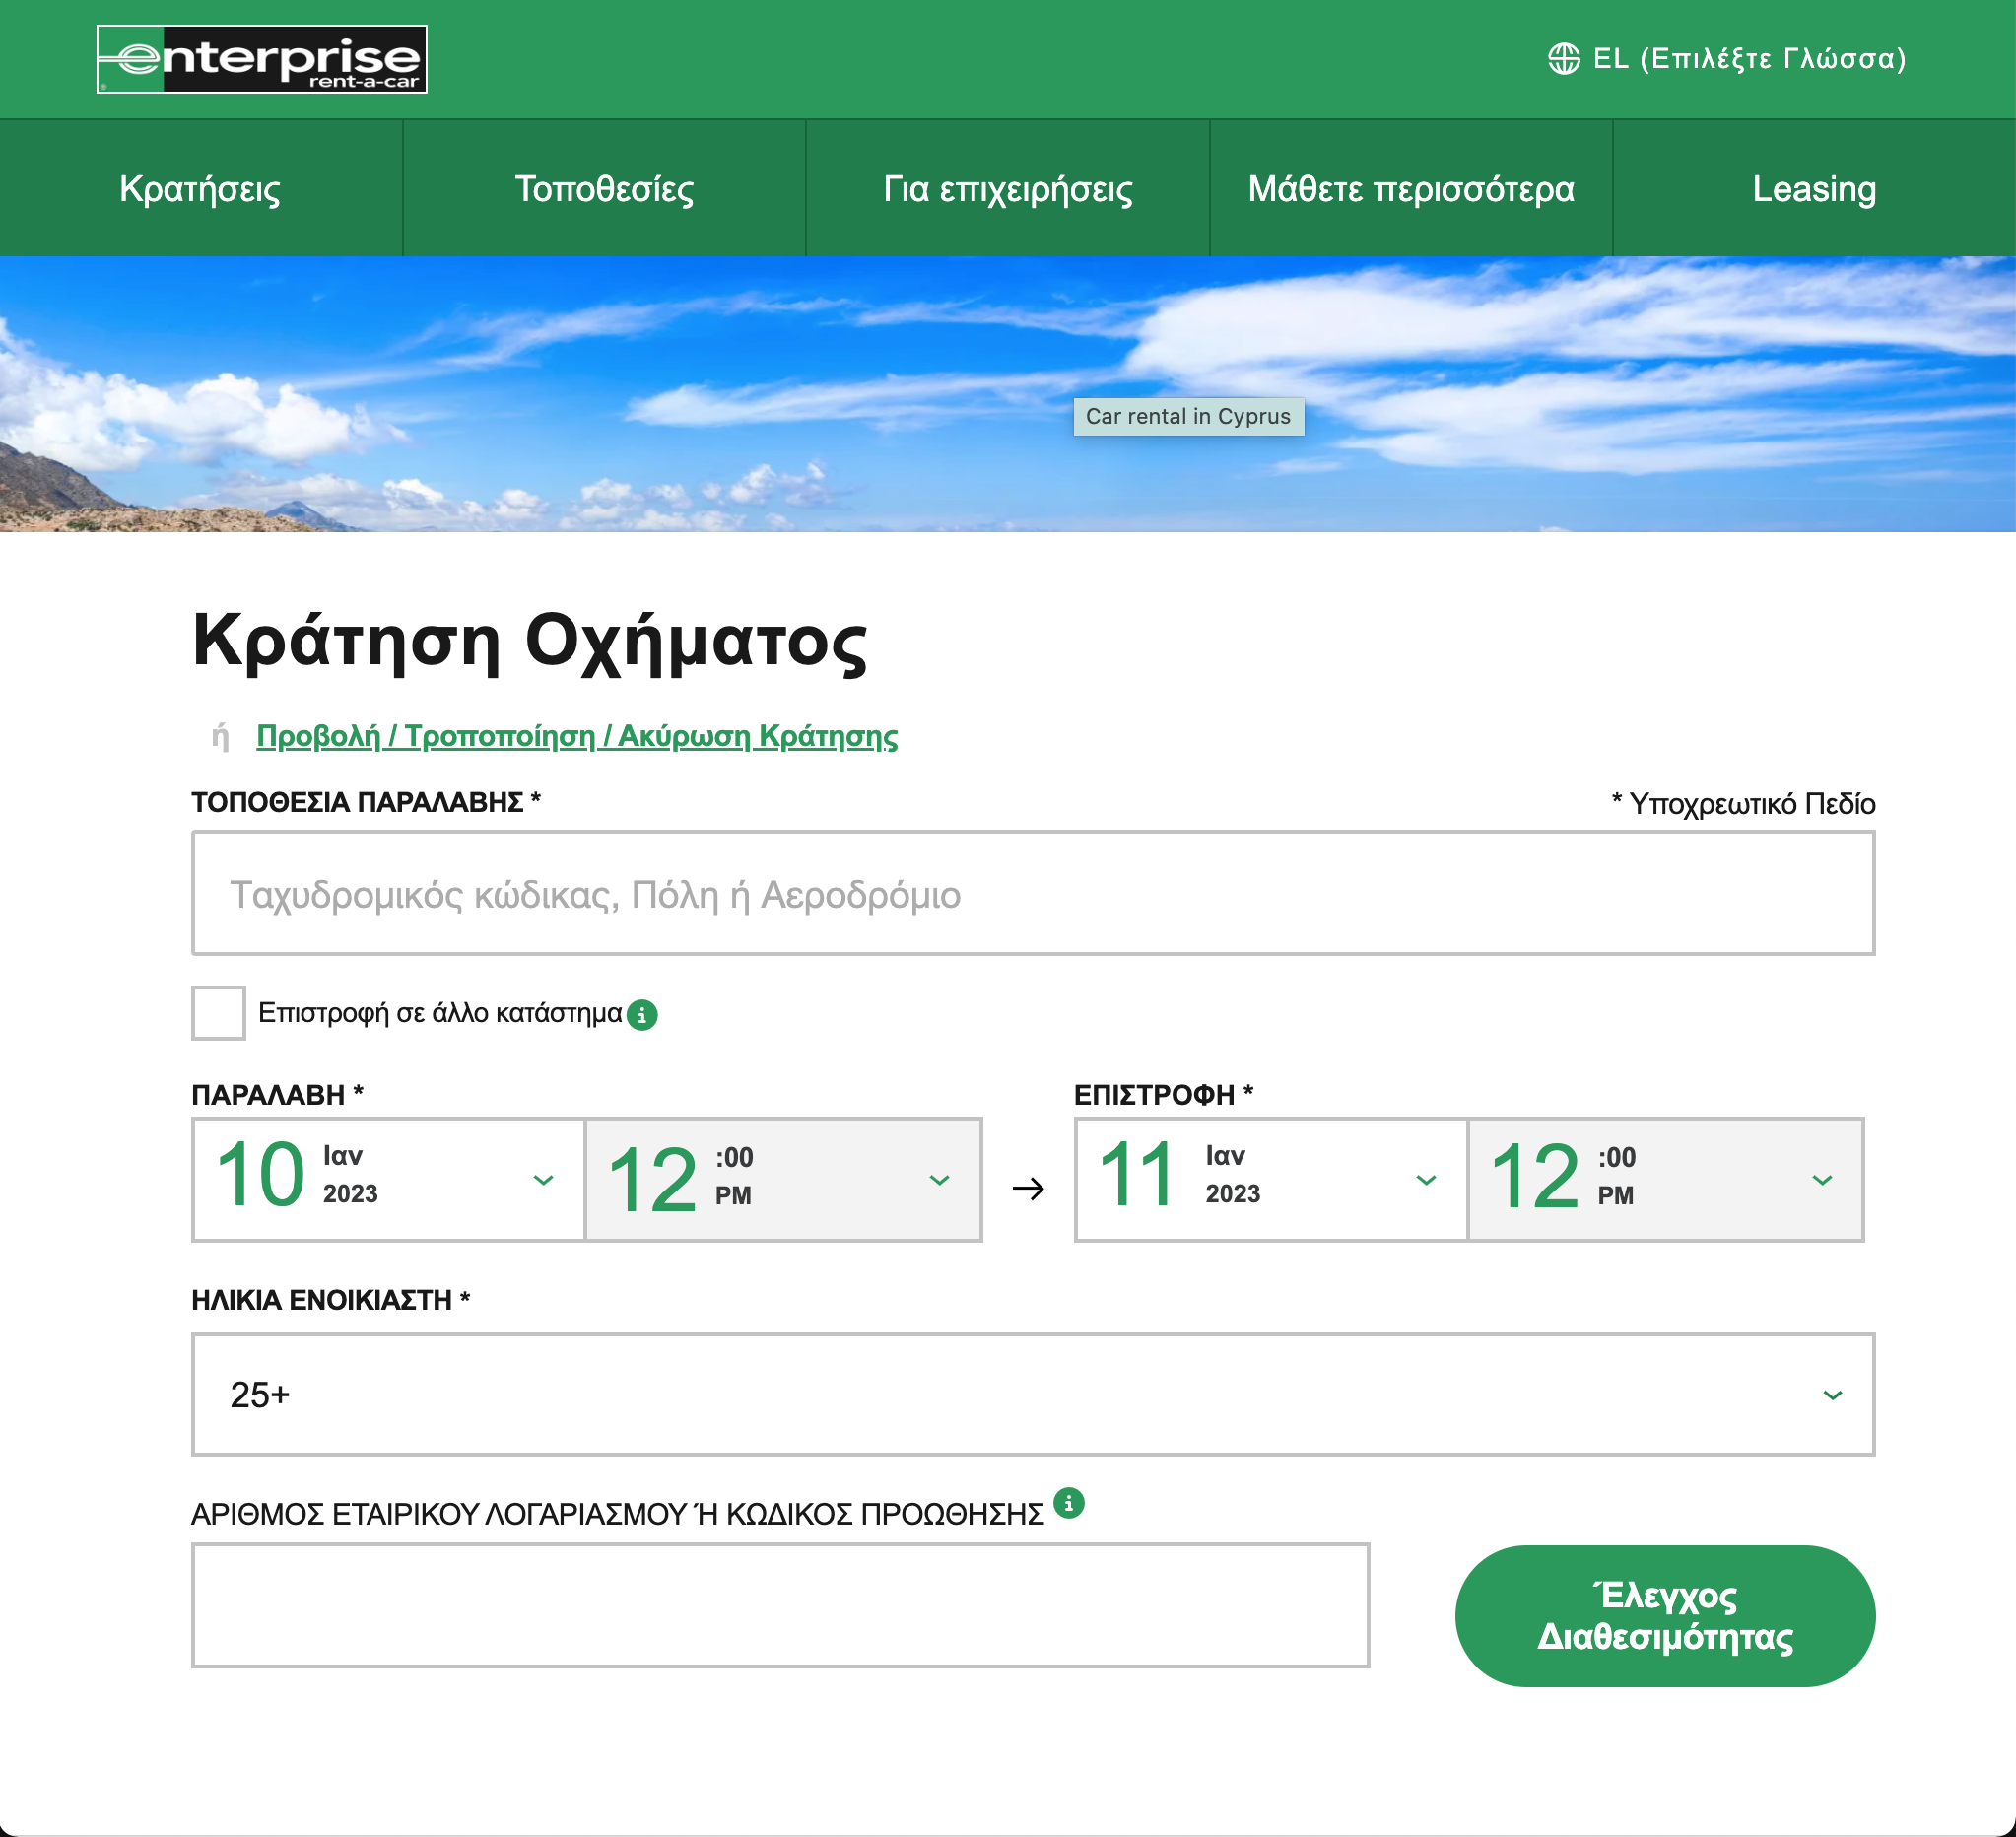Click the corporate account number input field
The width and height of the screenshot is (2016, 1837).
[x=780, y=1605]
